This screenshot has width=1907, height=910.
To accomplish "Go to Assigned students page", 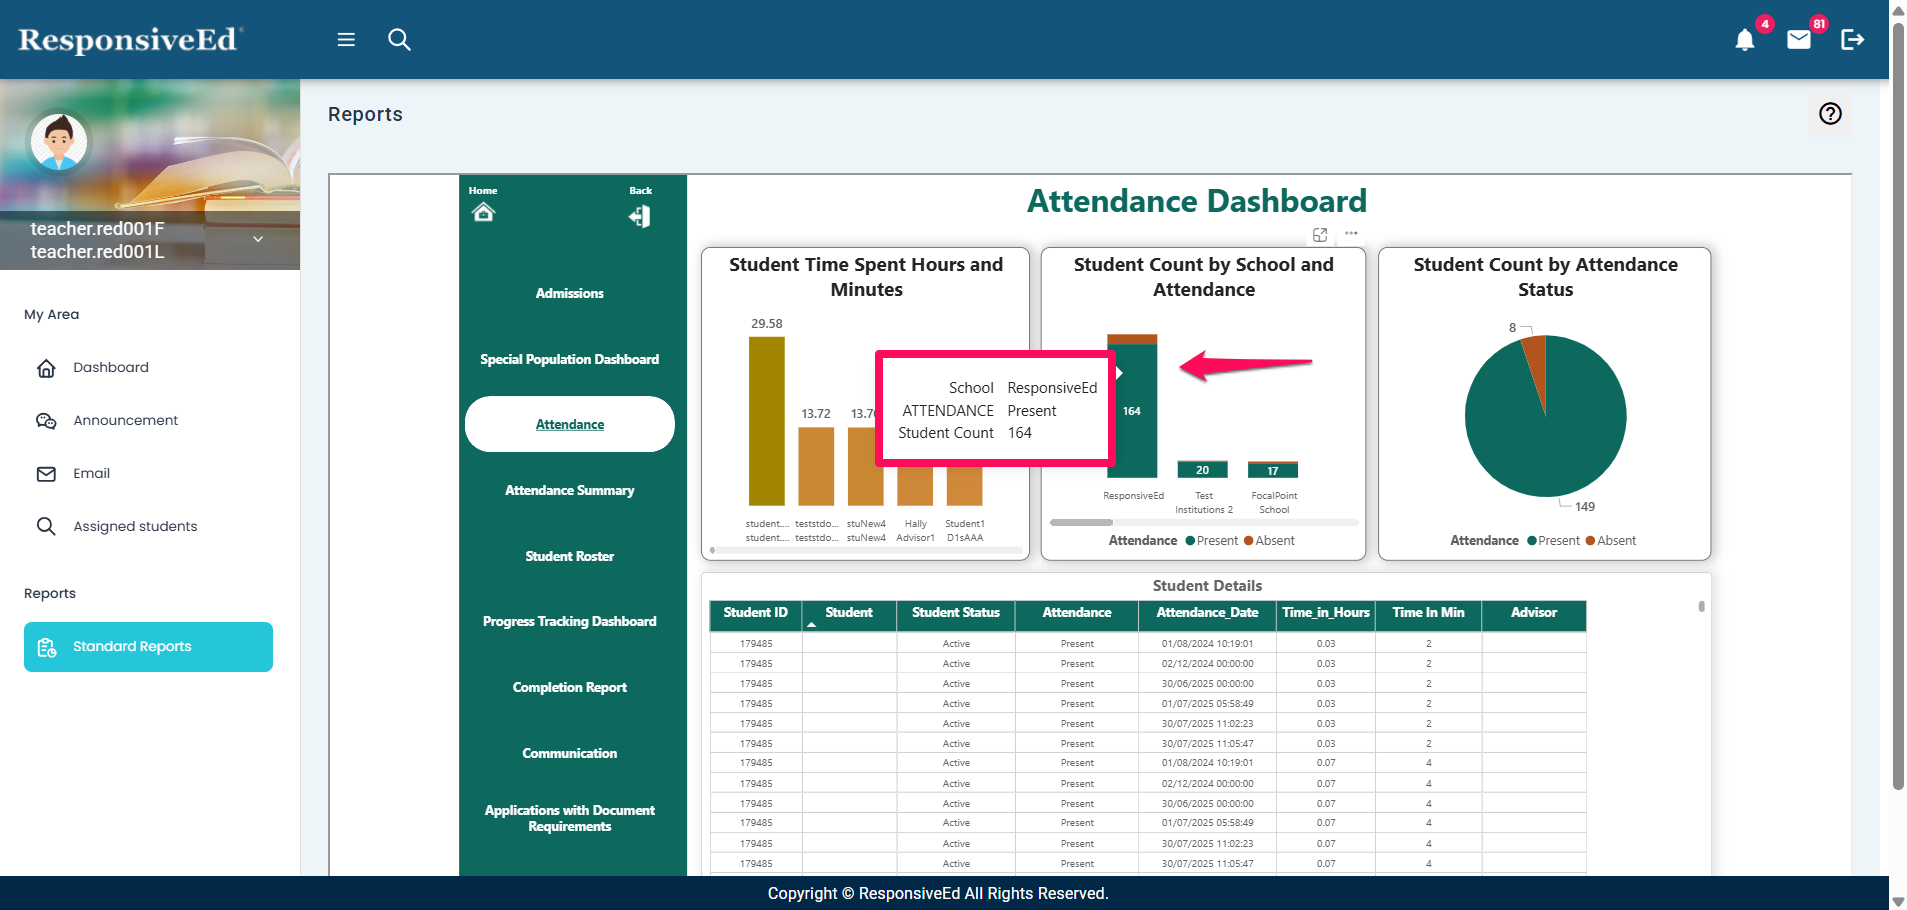I will 135,526.
